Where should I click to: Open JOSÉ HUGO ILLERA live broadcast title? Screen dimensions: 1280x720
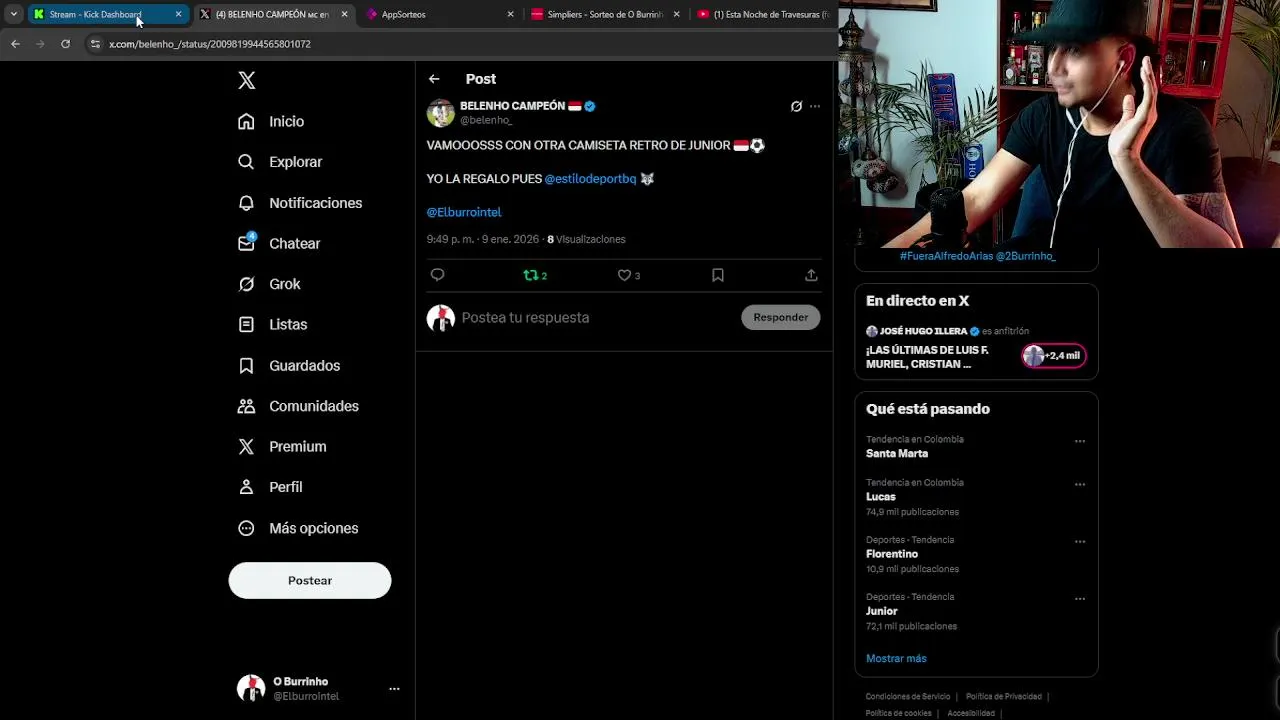point(927,357)
